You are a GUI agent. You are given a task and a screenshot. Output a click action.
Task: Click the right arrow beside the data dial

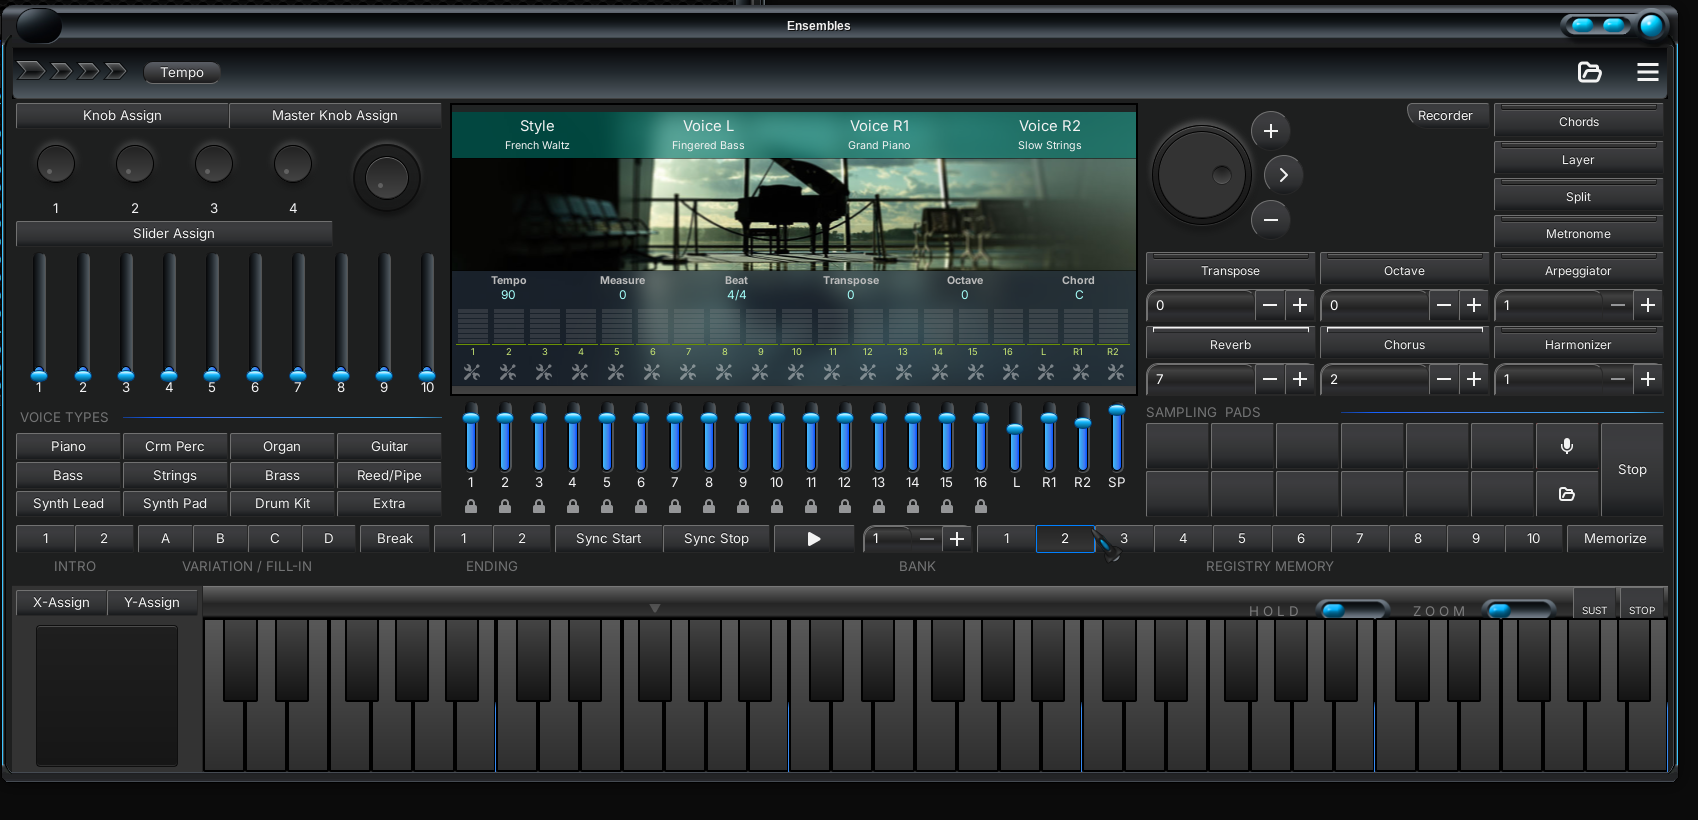(1283, 175)
